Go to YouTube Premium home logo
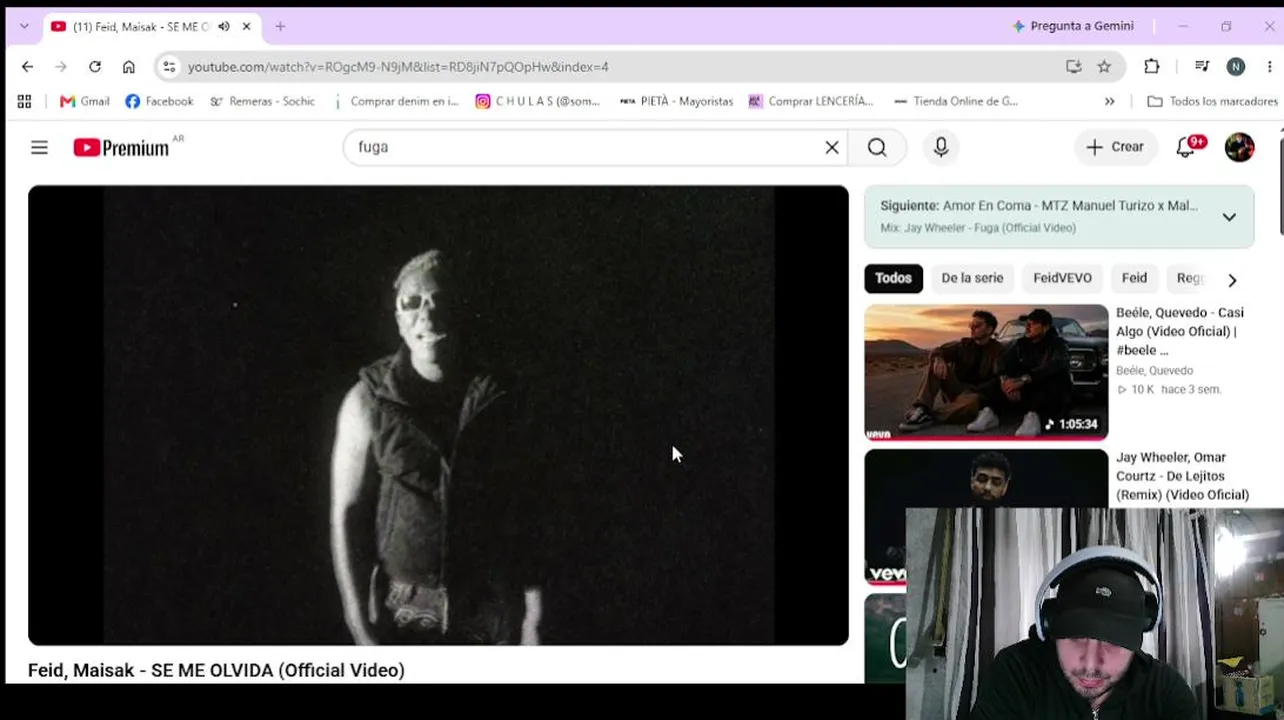This screenshot has width=1284, height=720. coord(121,148)
